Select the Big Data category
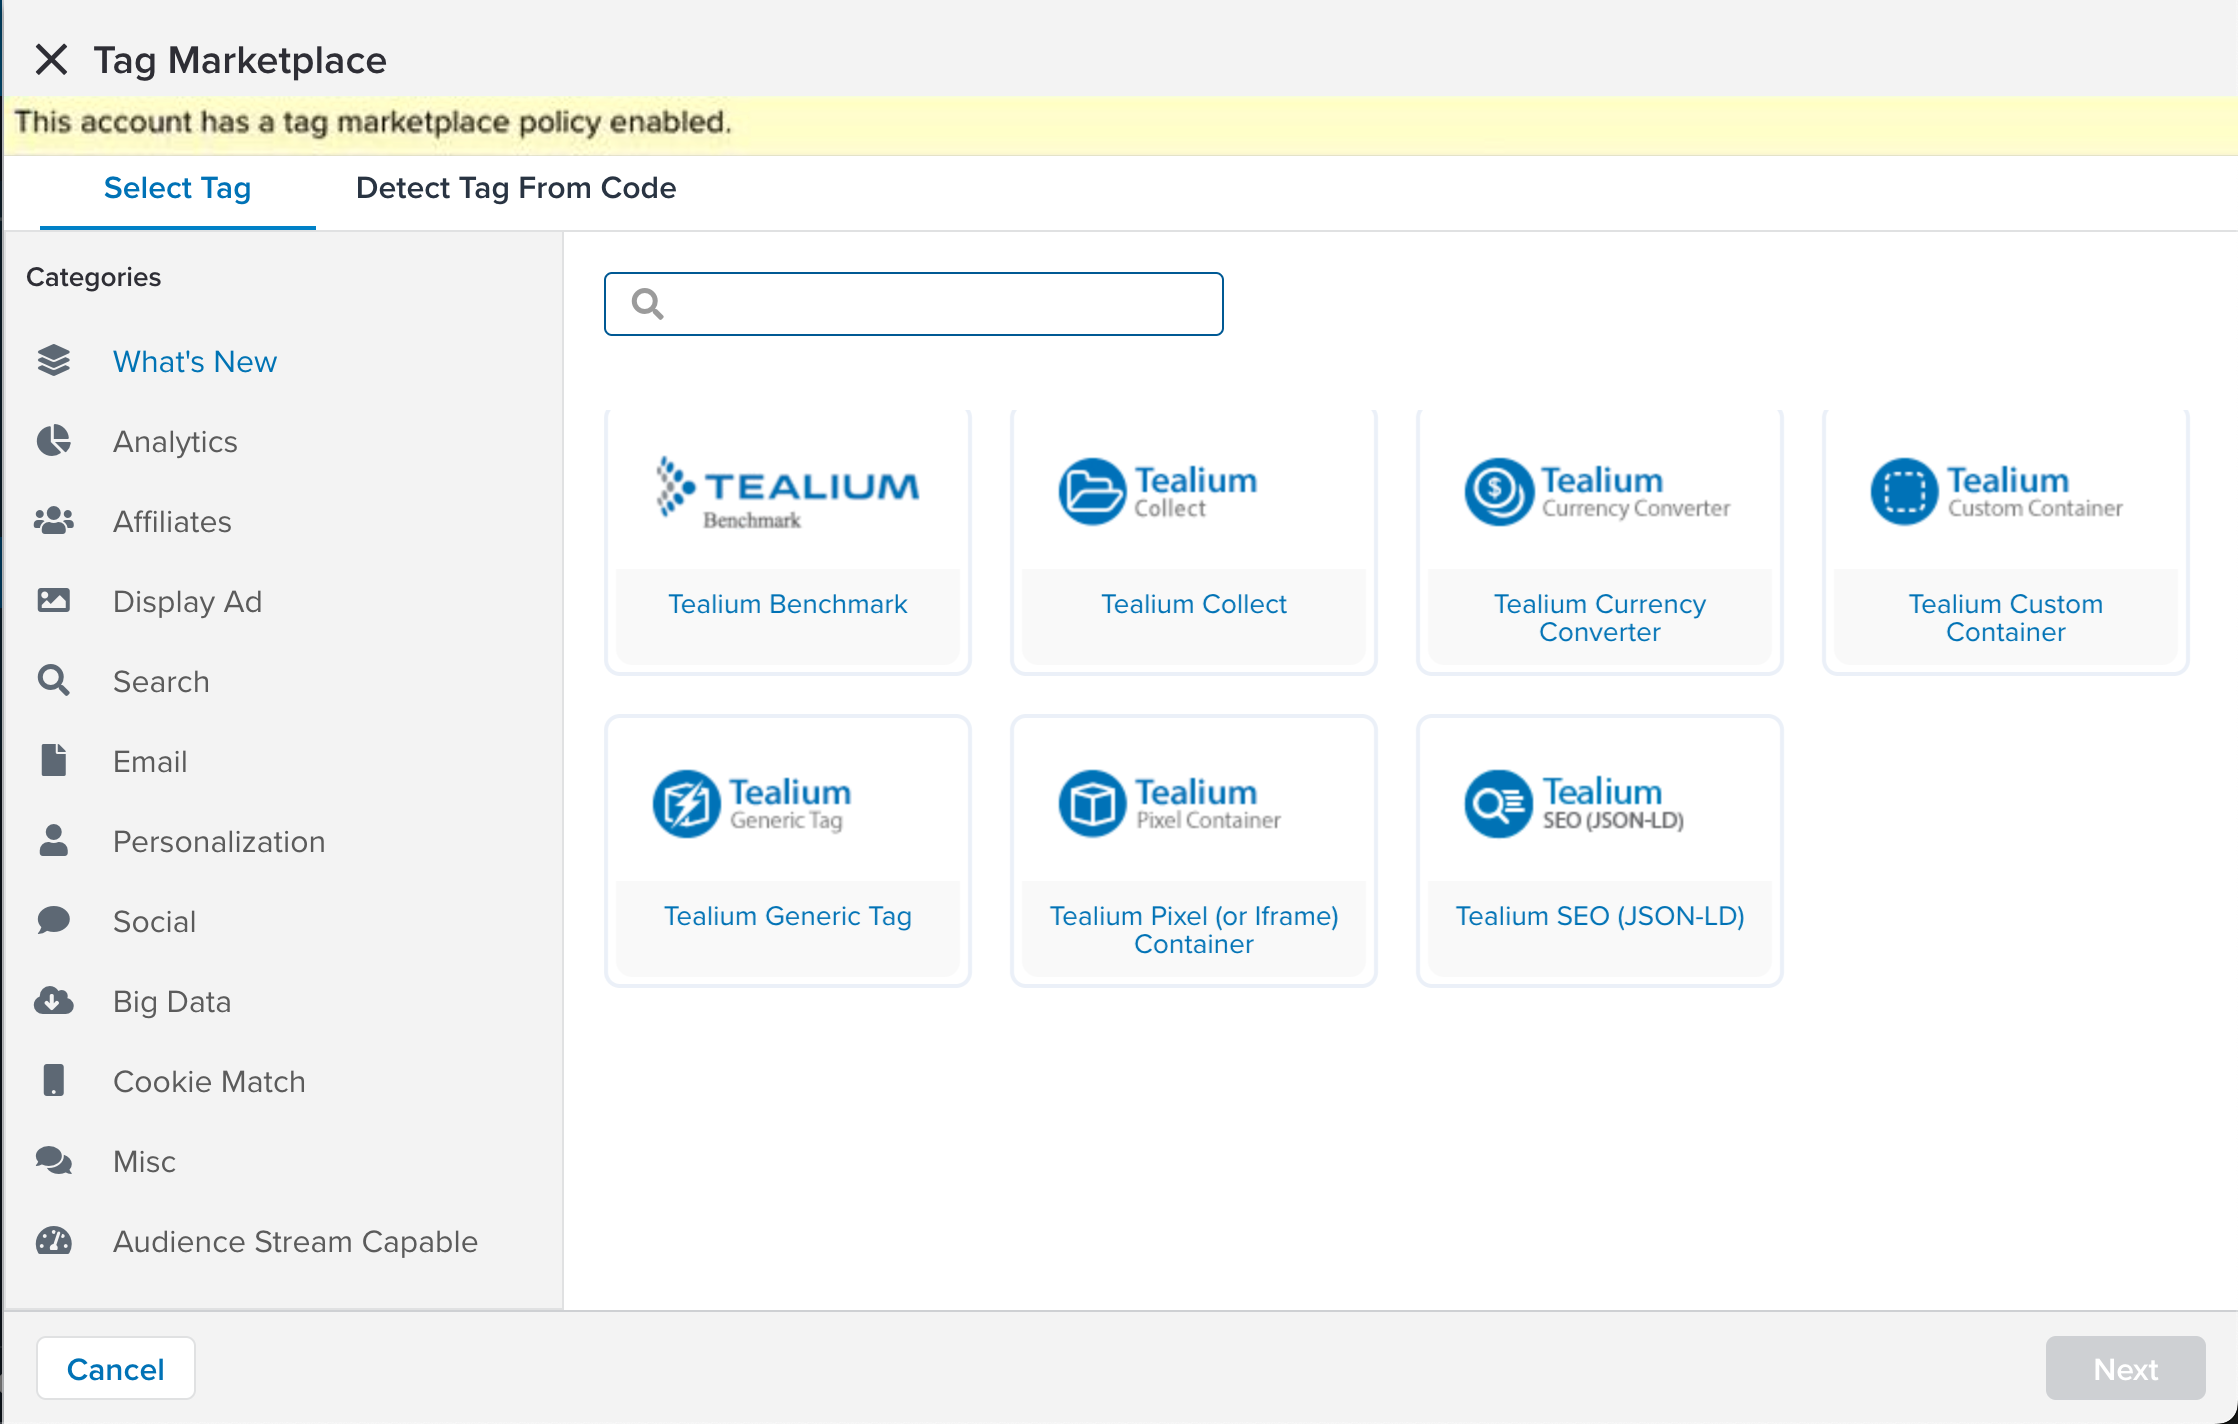Screen dimensions: 2238x1424 [172, 1002]
